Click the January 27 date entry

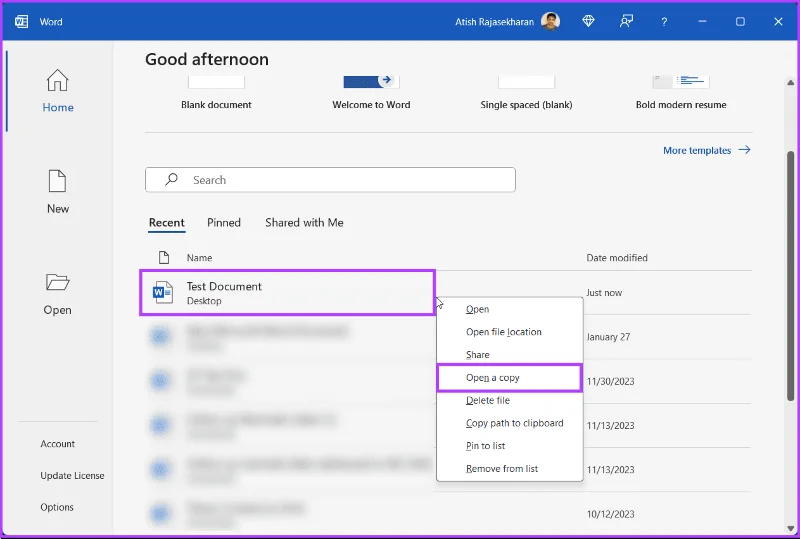[x=608, y=337]
